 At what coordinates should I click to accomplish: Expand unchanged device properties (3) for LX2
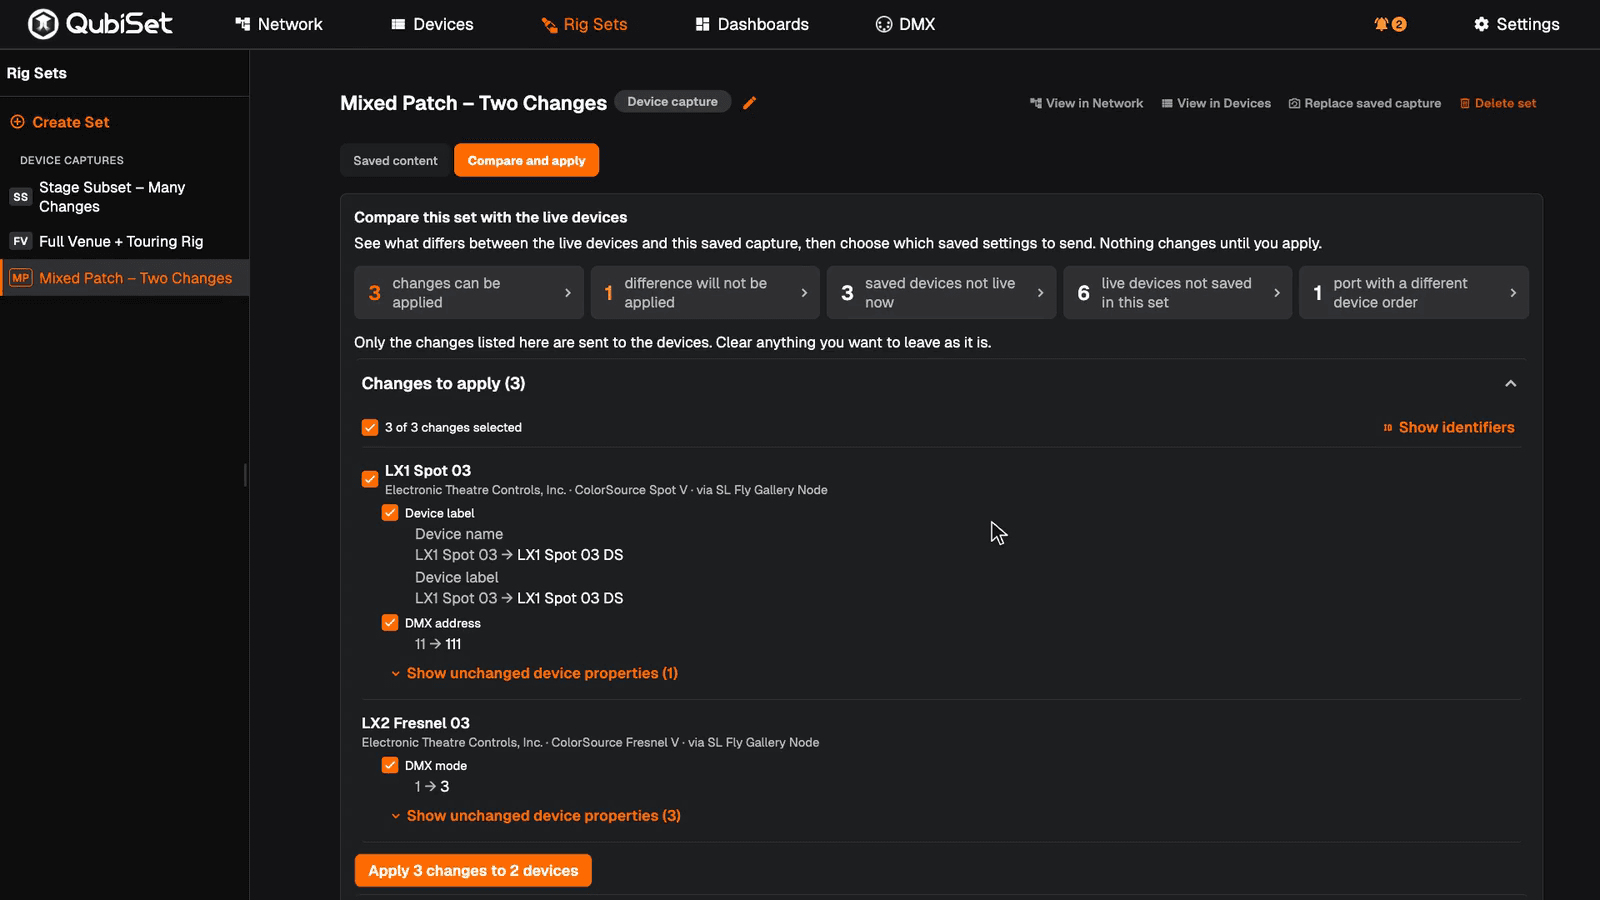536,816
